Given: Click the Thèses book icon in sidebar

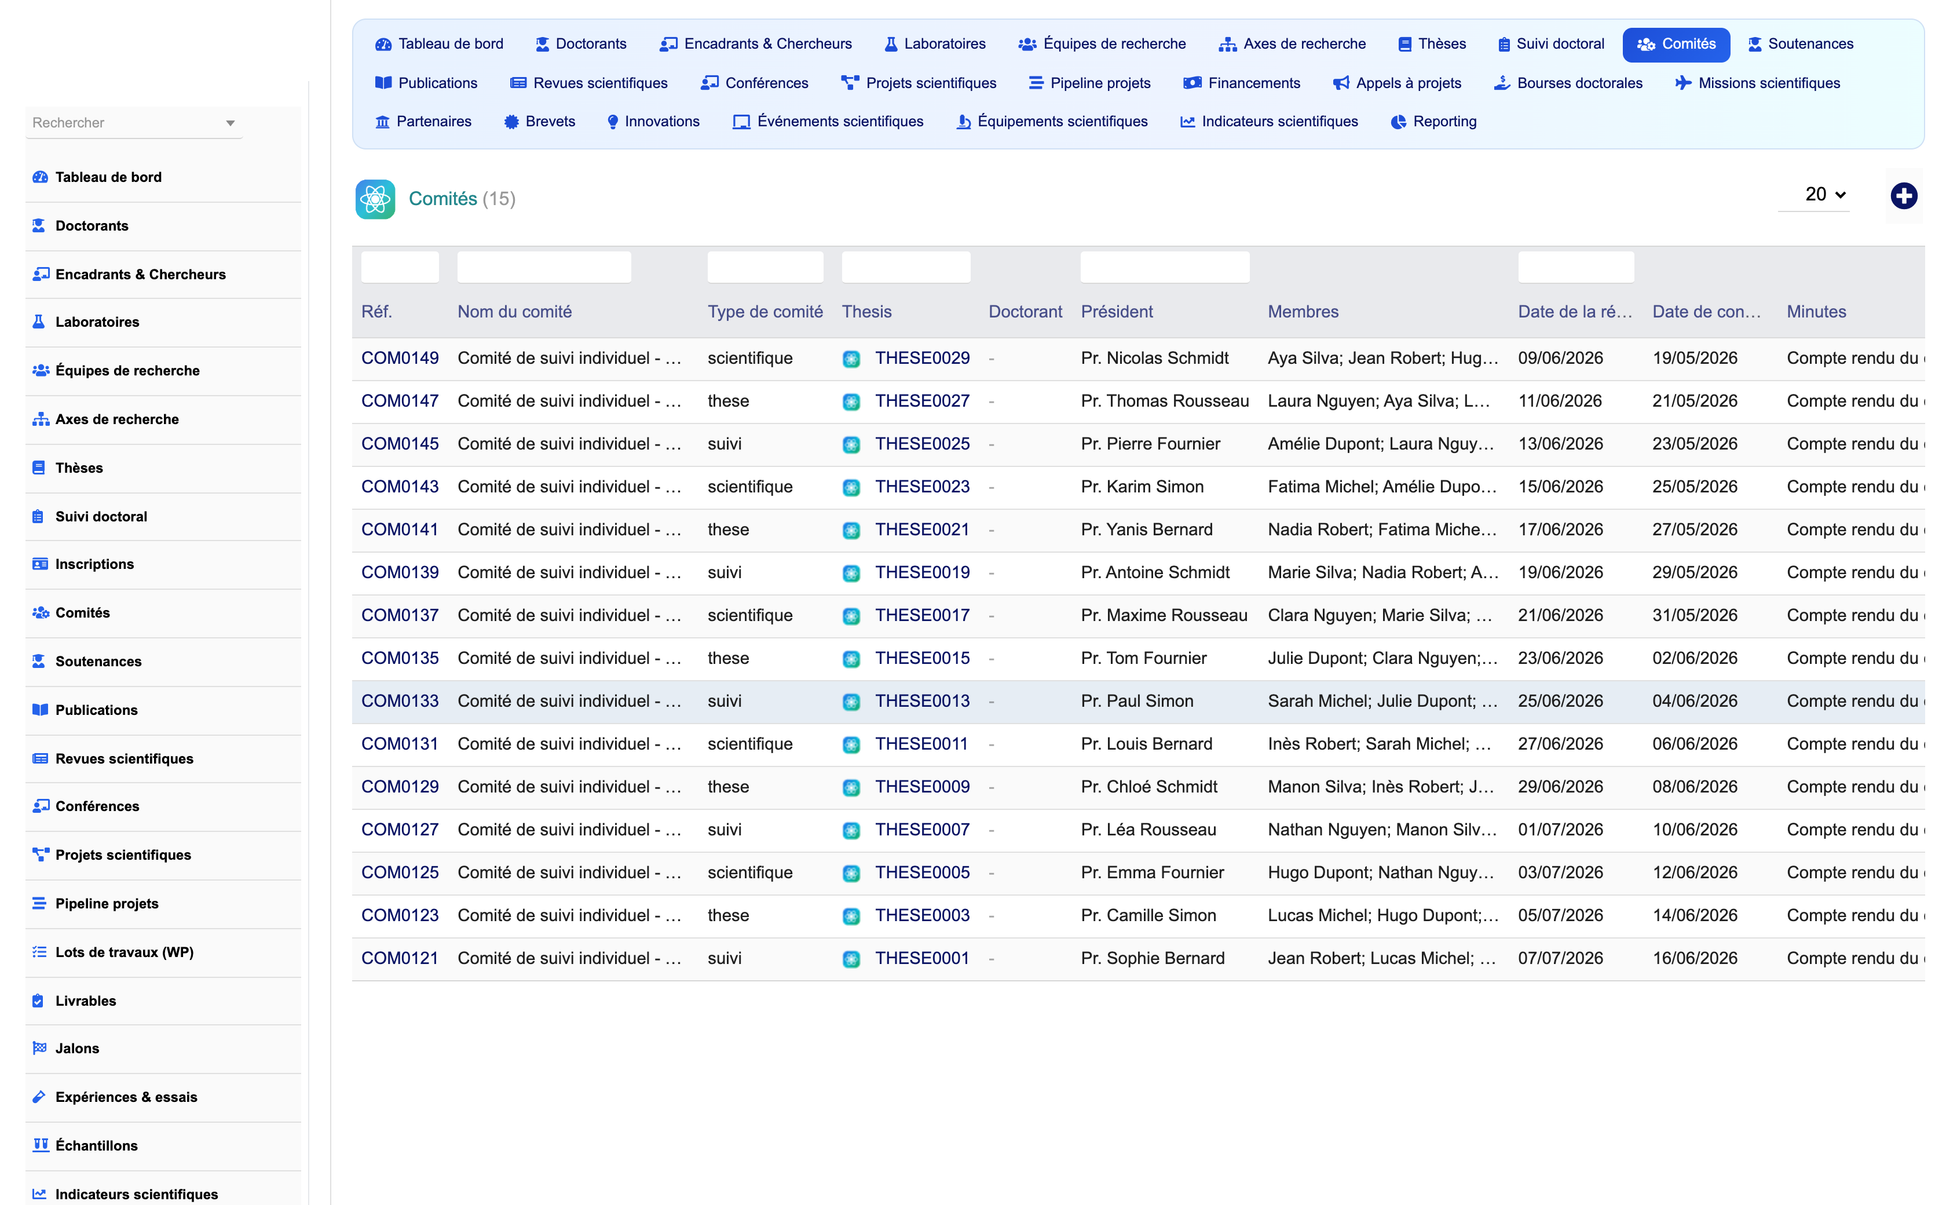Looking at the screenshot, I should pos(39,468).
